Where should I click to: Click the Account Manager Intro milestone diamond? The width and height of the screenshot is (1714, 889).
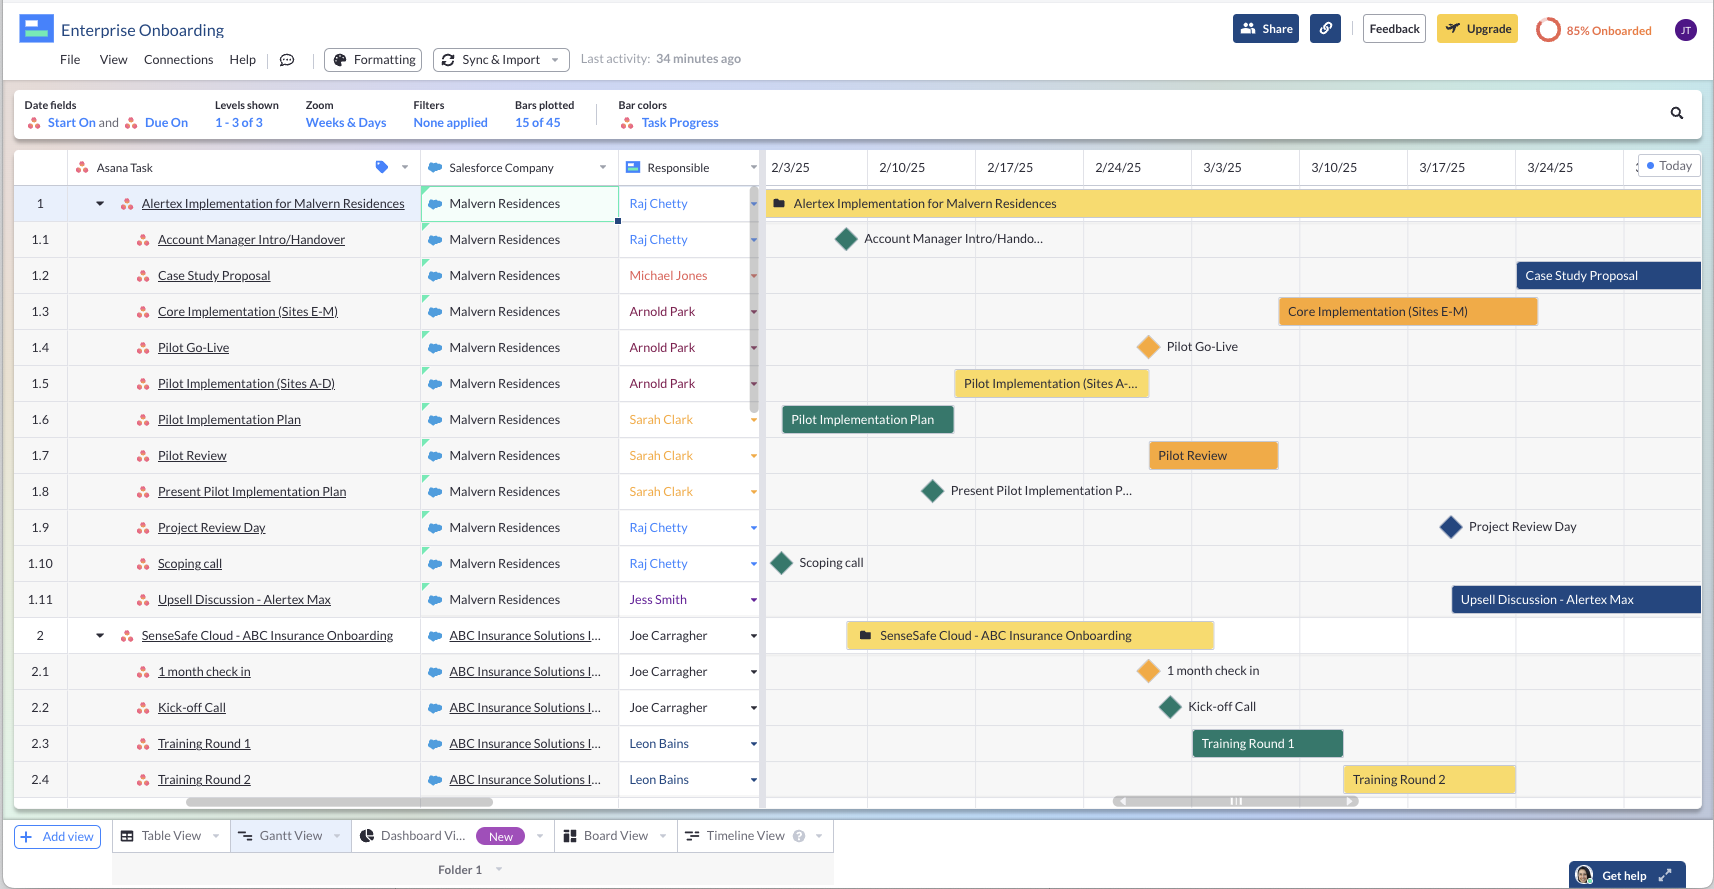point(846,239)
